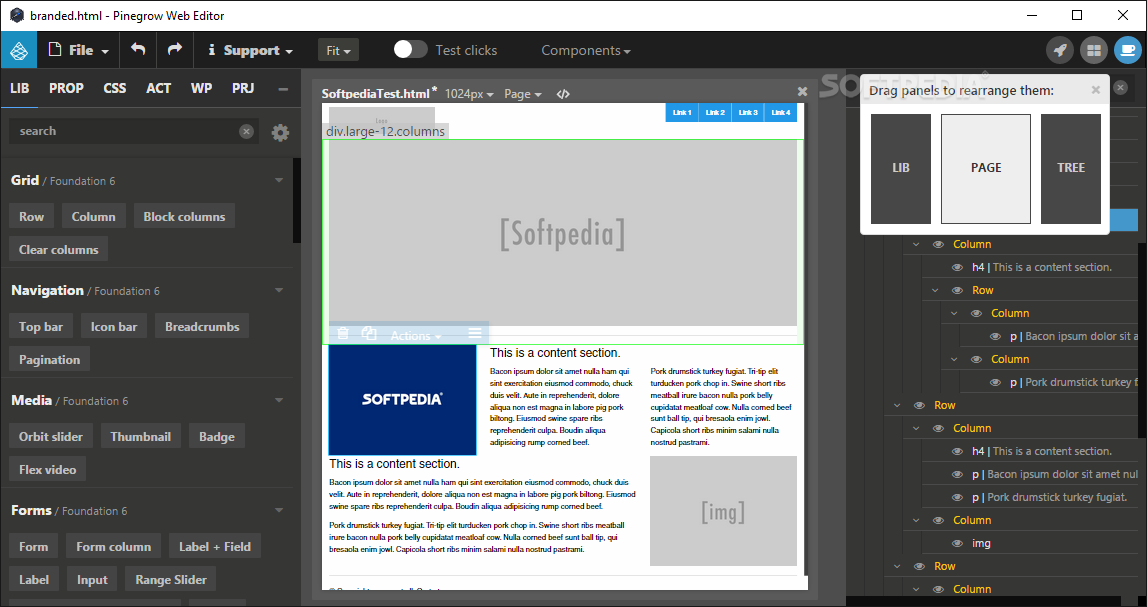The width and height of the screenshot is (1147, 607).
Task: Click the coffee cup icon
Action: (1127, 50)
